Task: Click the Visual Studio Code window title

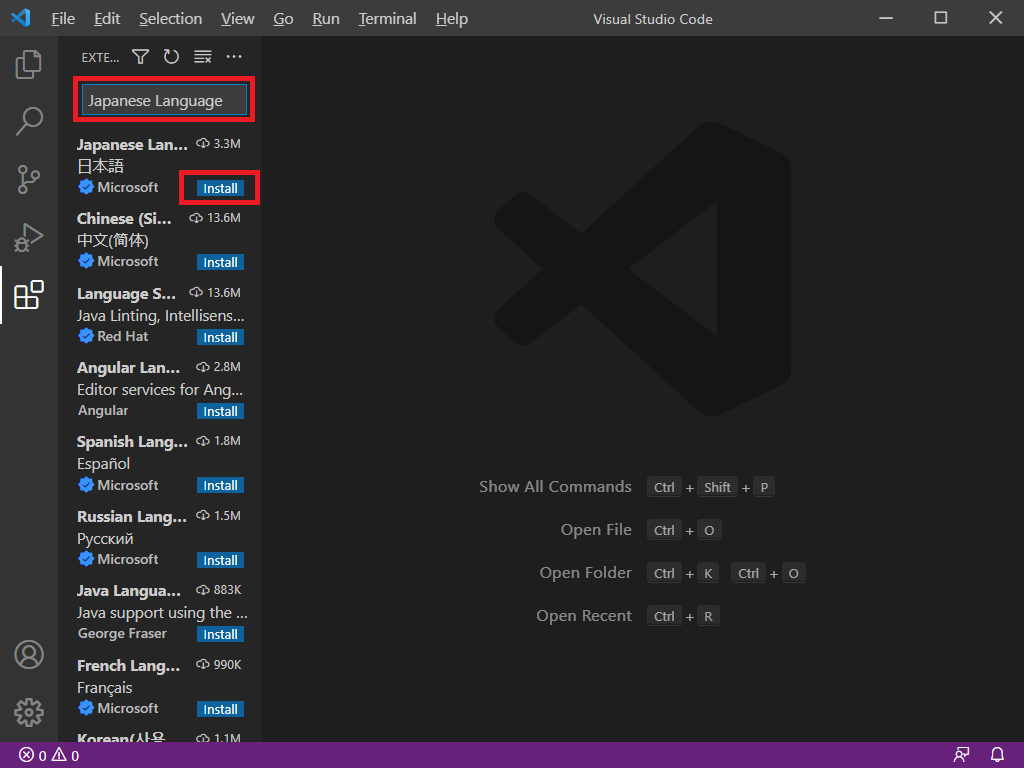Action: click(652, 19)
